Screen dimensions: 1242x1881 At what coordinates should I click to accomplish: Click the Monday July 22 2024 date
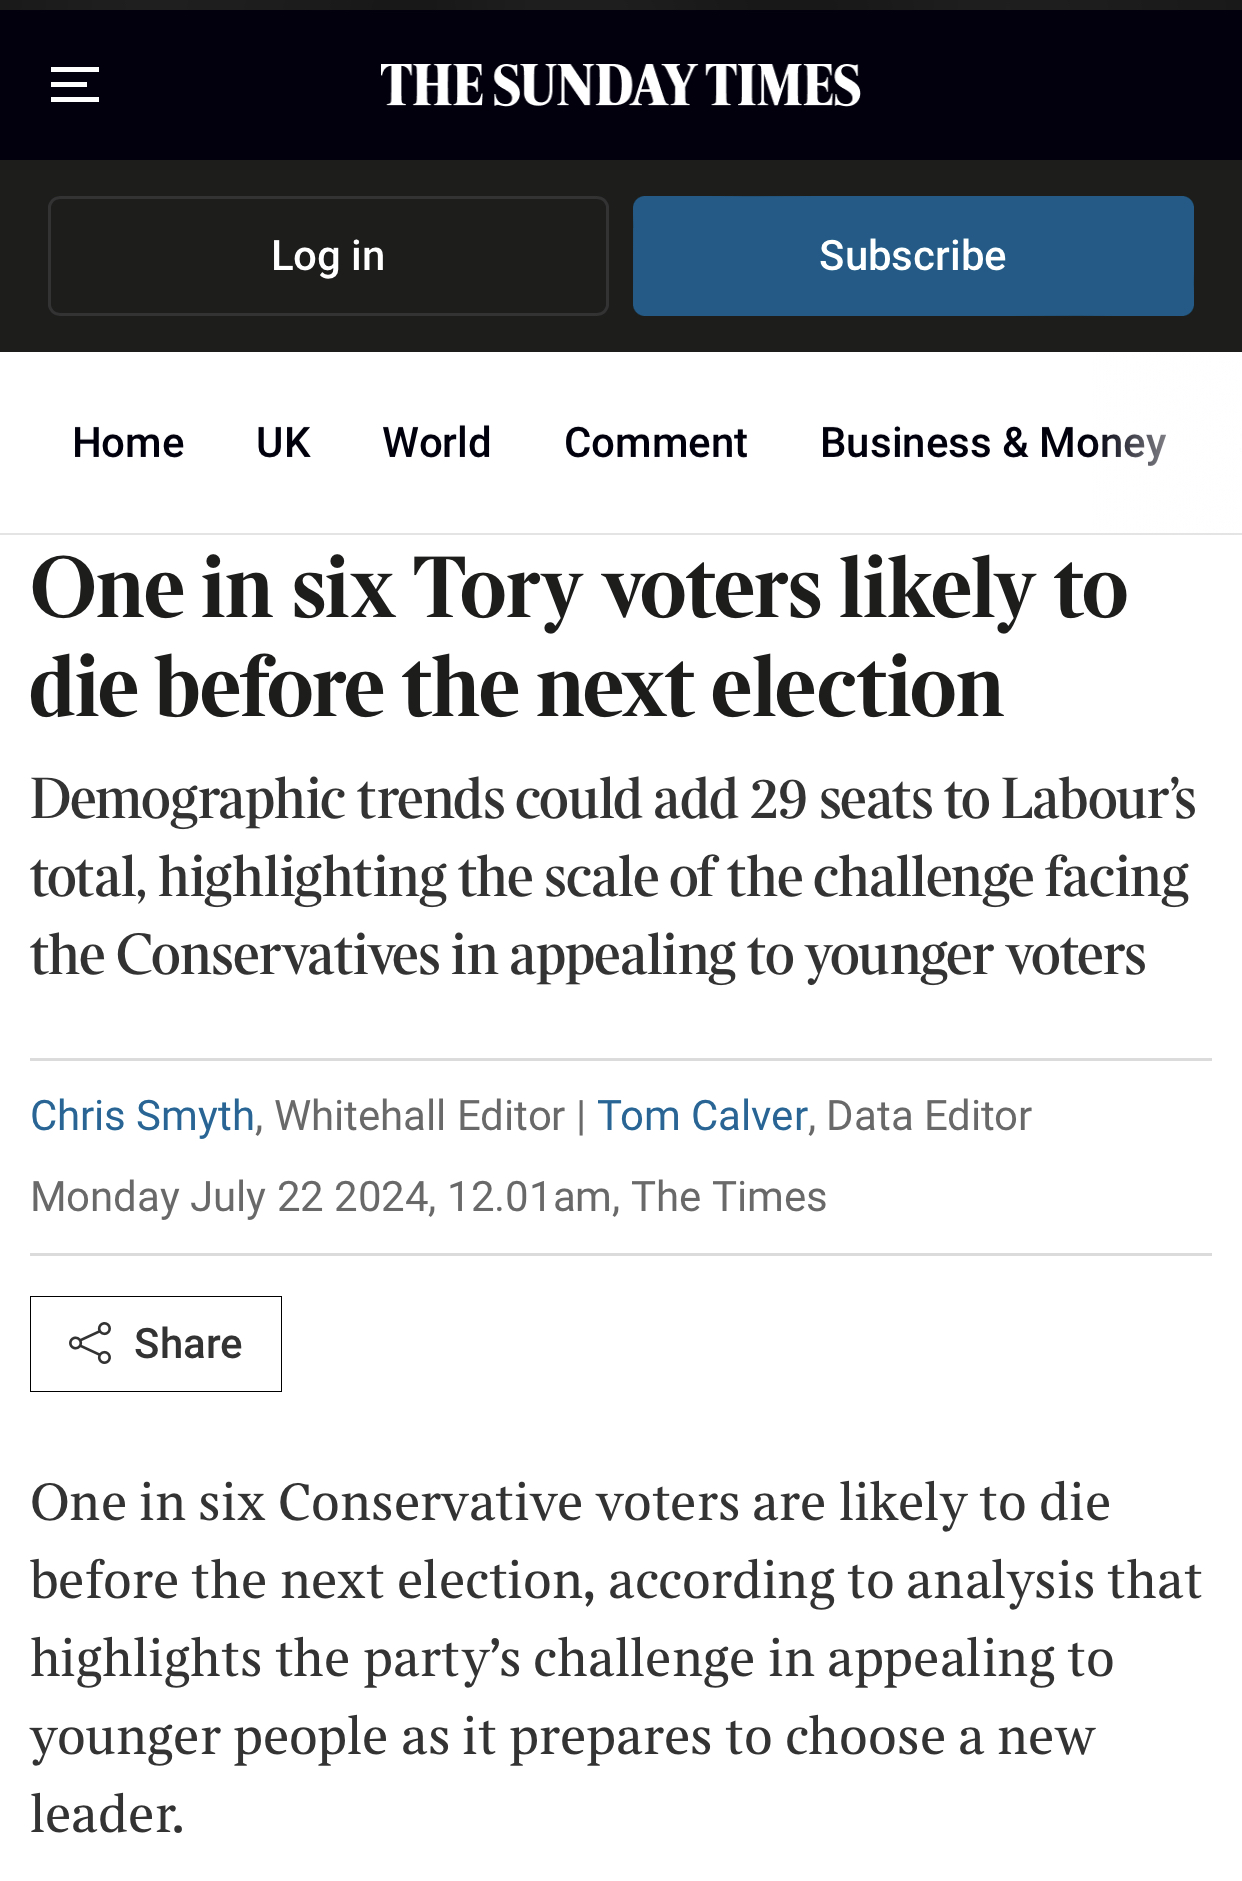click(x=229, y=1197)
